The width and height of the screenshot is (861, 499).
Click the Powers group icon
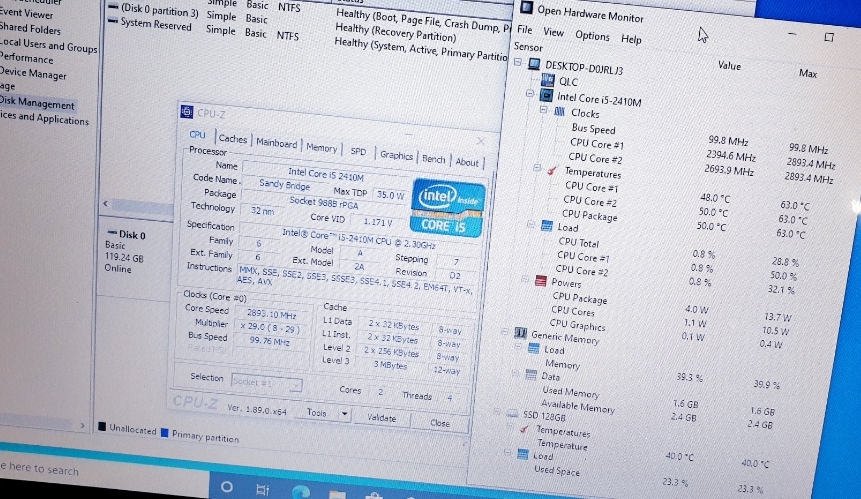tap(540, 281)
